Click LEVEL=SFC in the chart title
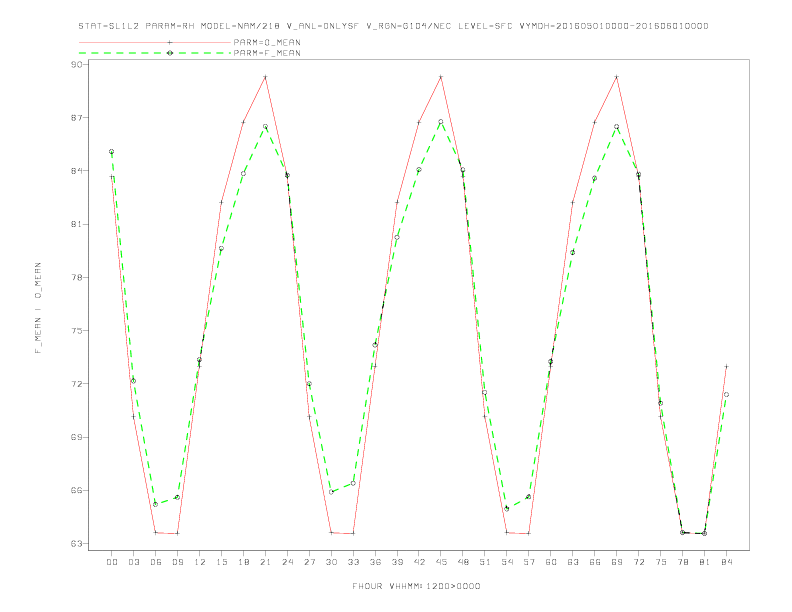The width and height of the screenshot is (792, 612). 485,26
